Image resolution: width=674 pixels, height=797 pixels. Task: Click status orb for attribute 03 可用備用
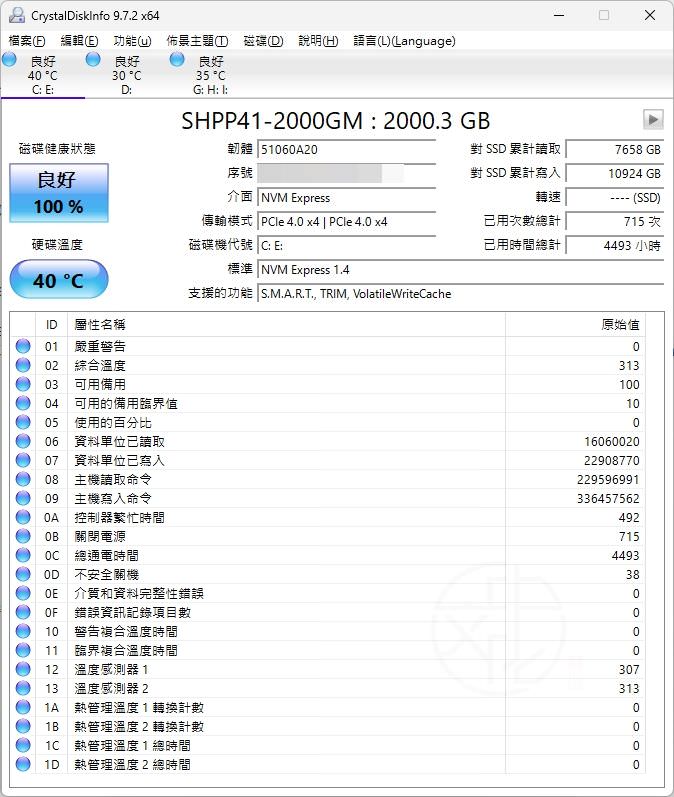[x=23, y=384]
